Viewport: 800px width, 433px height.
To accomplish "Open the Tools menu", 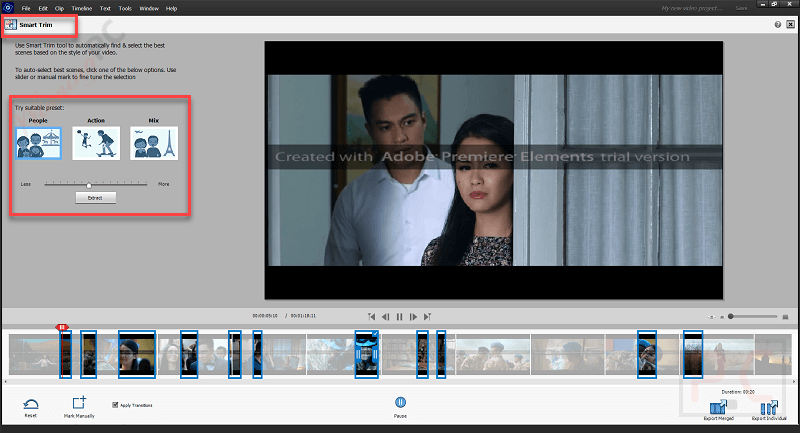I will [x=125, y=9].
